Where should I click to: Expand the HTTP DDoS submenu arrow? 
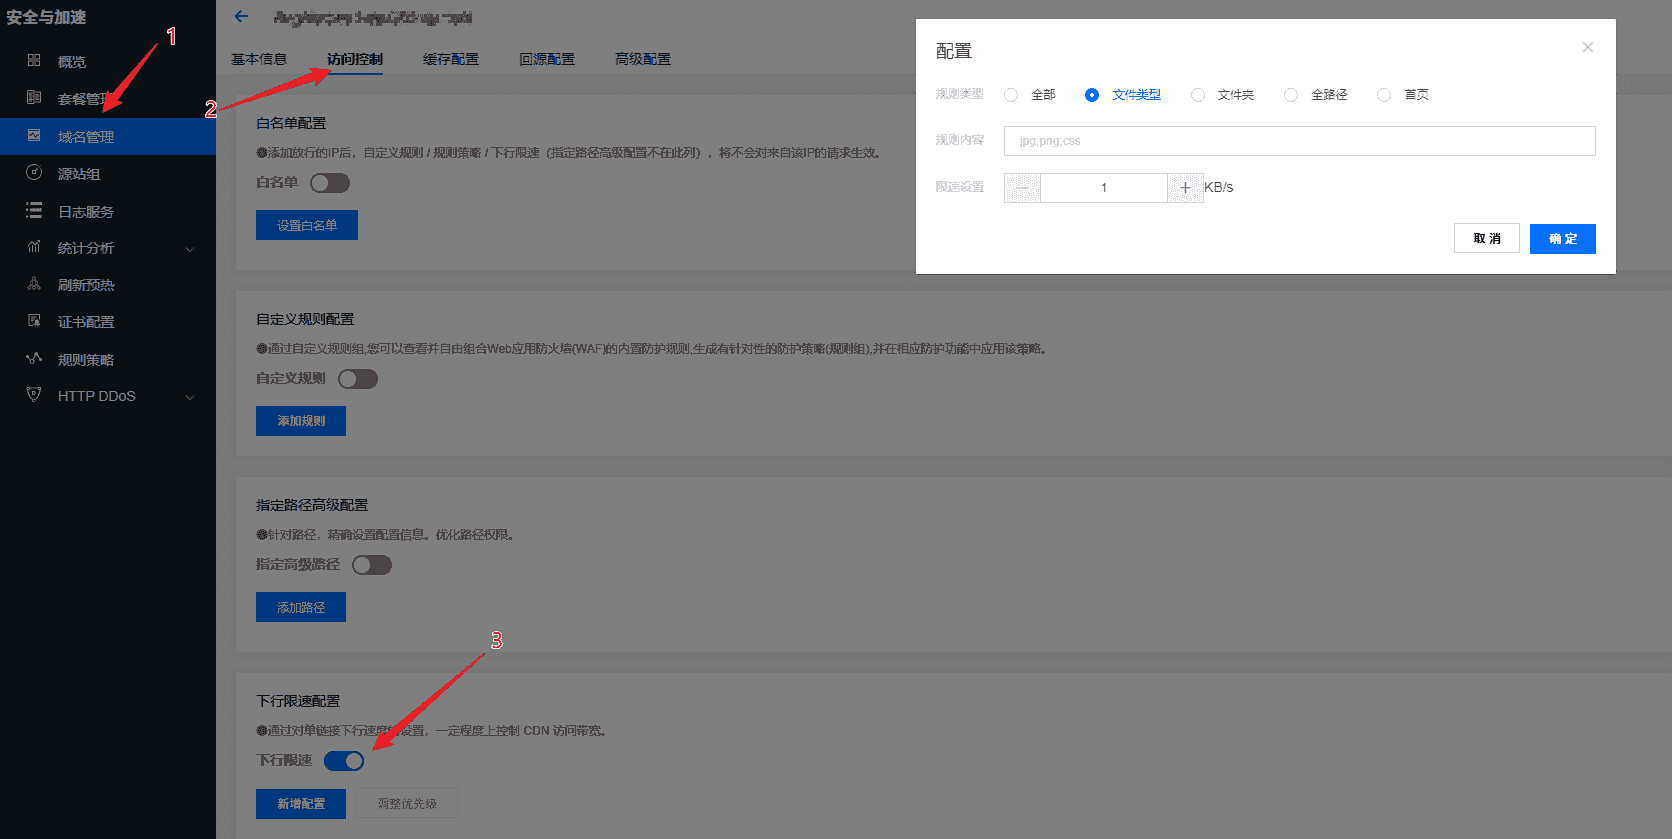click(190, 397)
